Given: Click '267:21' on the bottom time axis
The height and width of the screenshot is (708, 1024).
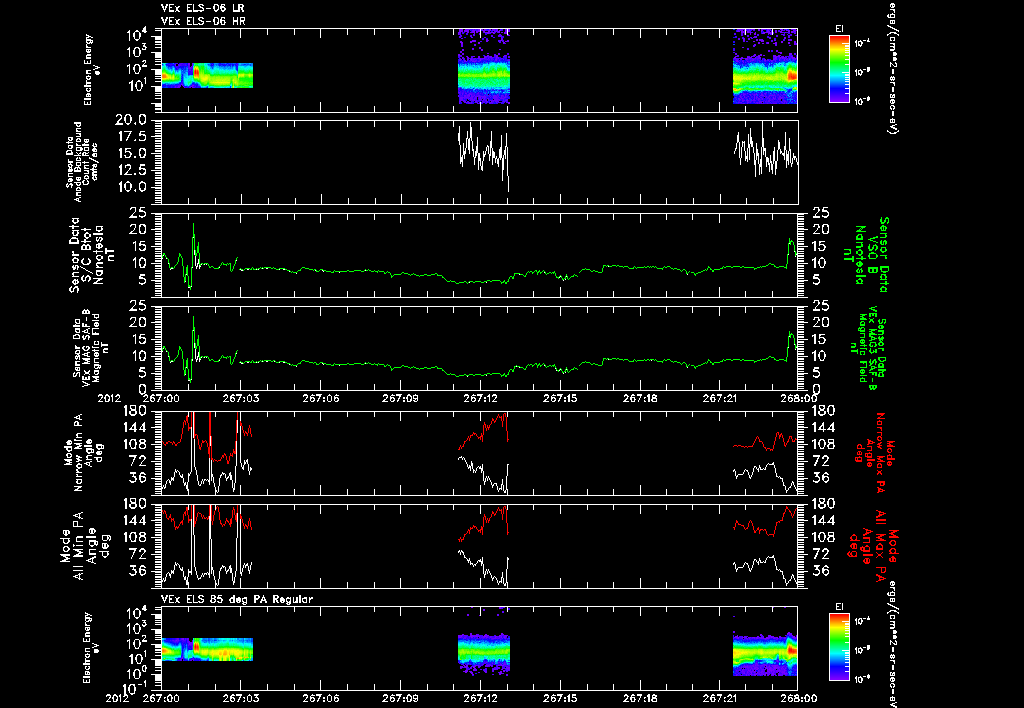Looking at the screenshot, I should (x=719, y=698).
